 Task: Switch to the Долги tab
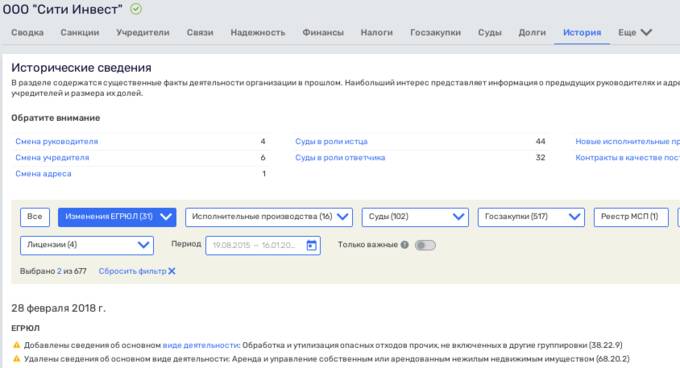[532, 33]
